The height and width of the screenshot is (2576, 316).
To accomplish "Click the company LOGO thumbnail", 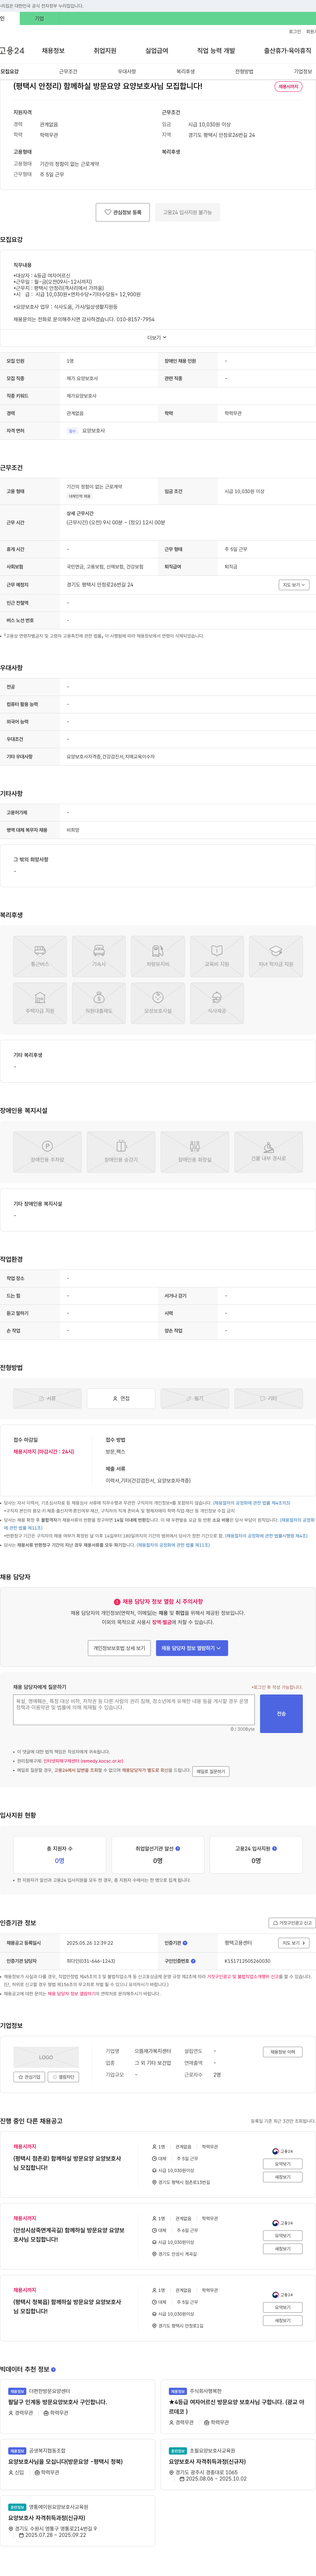I will [x=46, y=2057].
